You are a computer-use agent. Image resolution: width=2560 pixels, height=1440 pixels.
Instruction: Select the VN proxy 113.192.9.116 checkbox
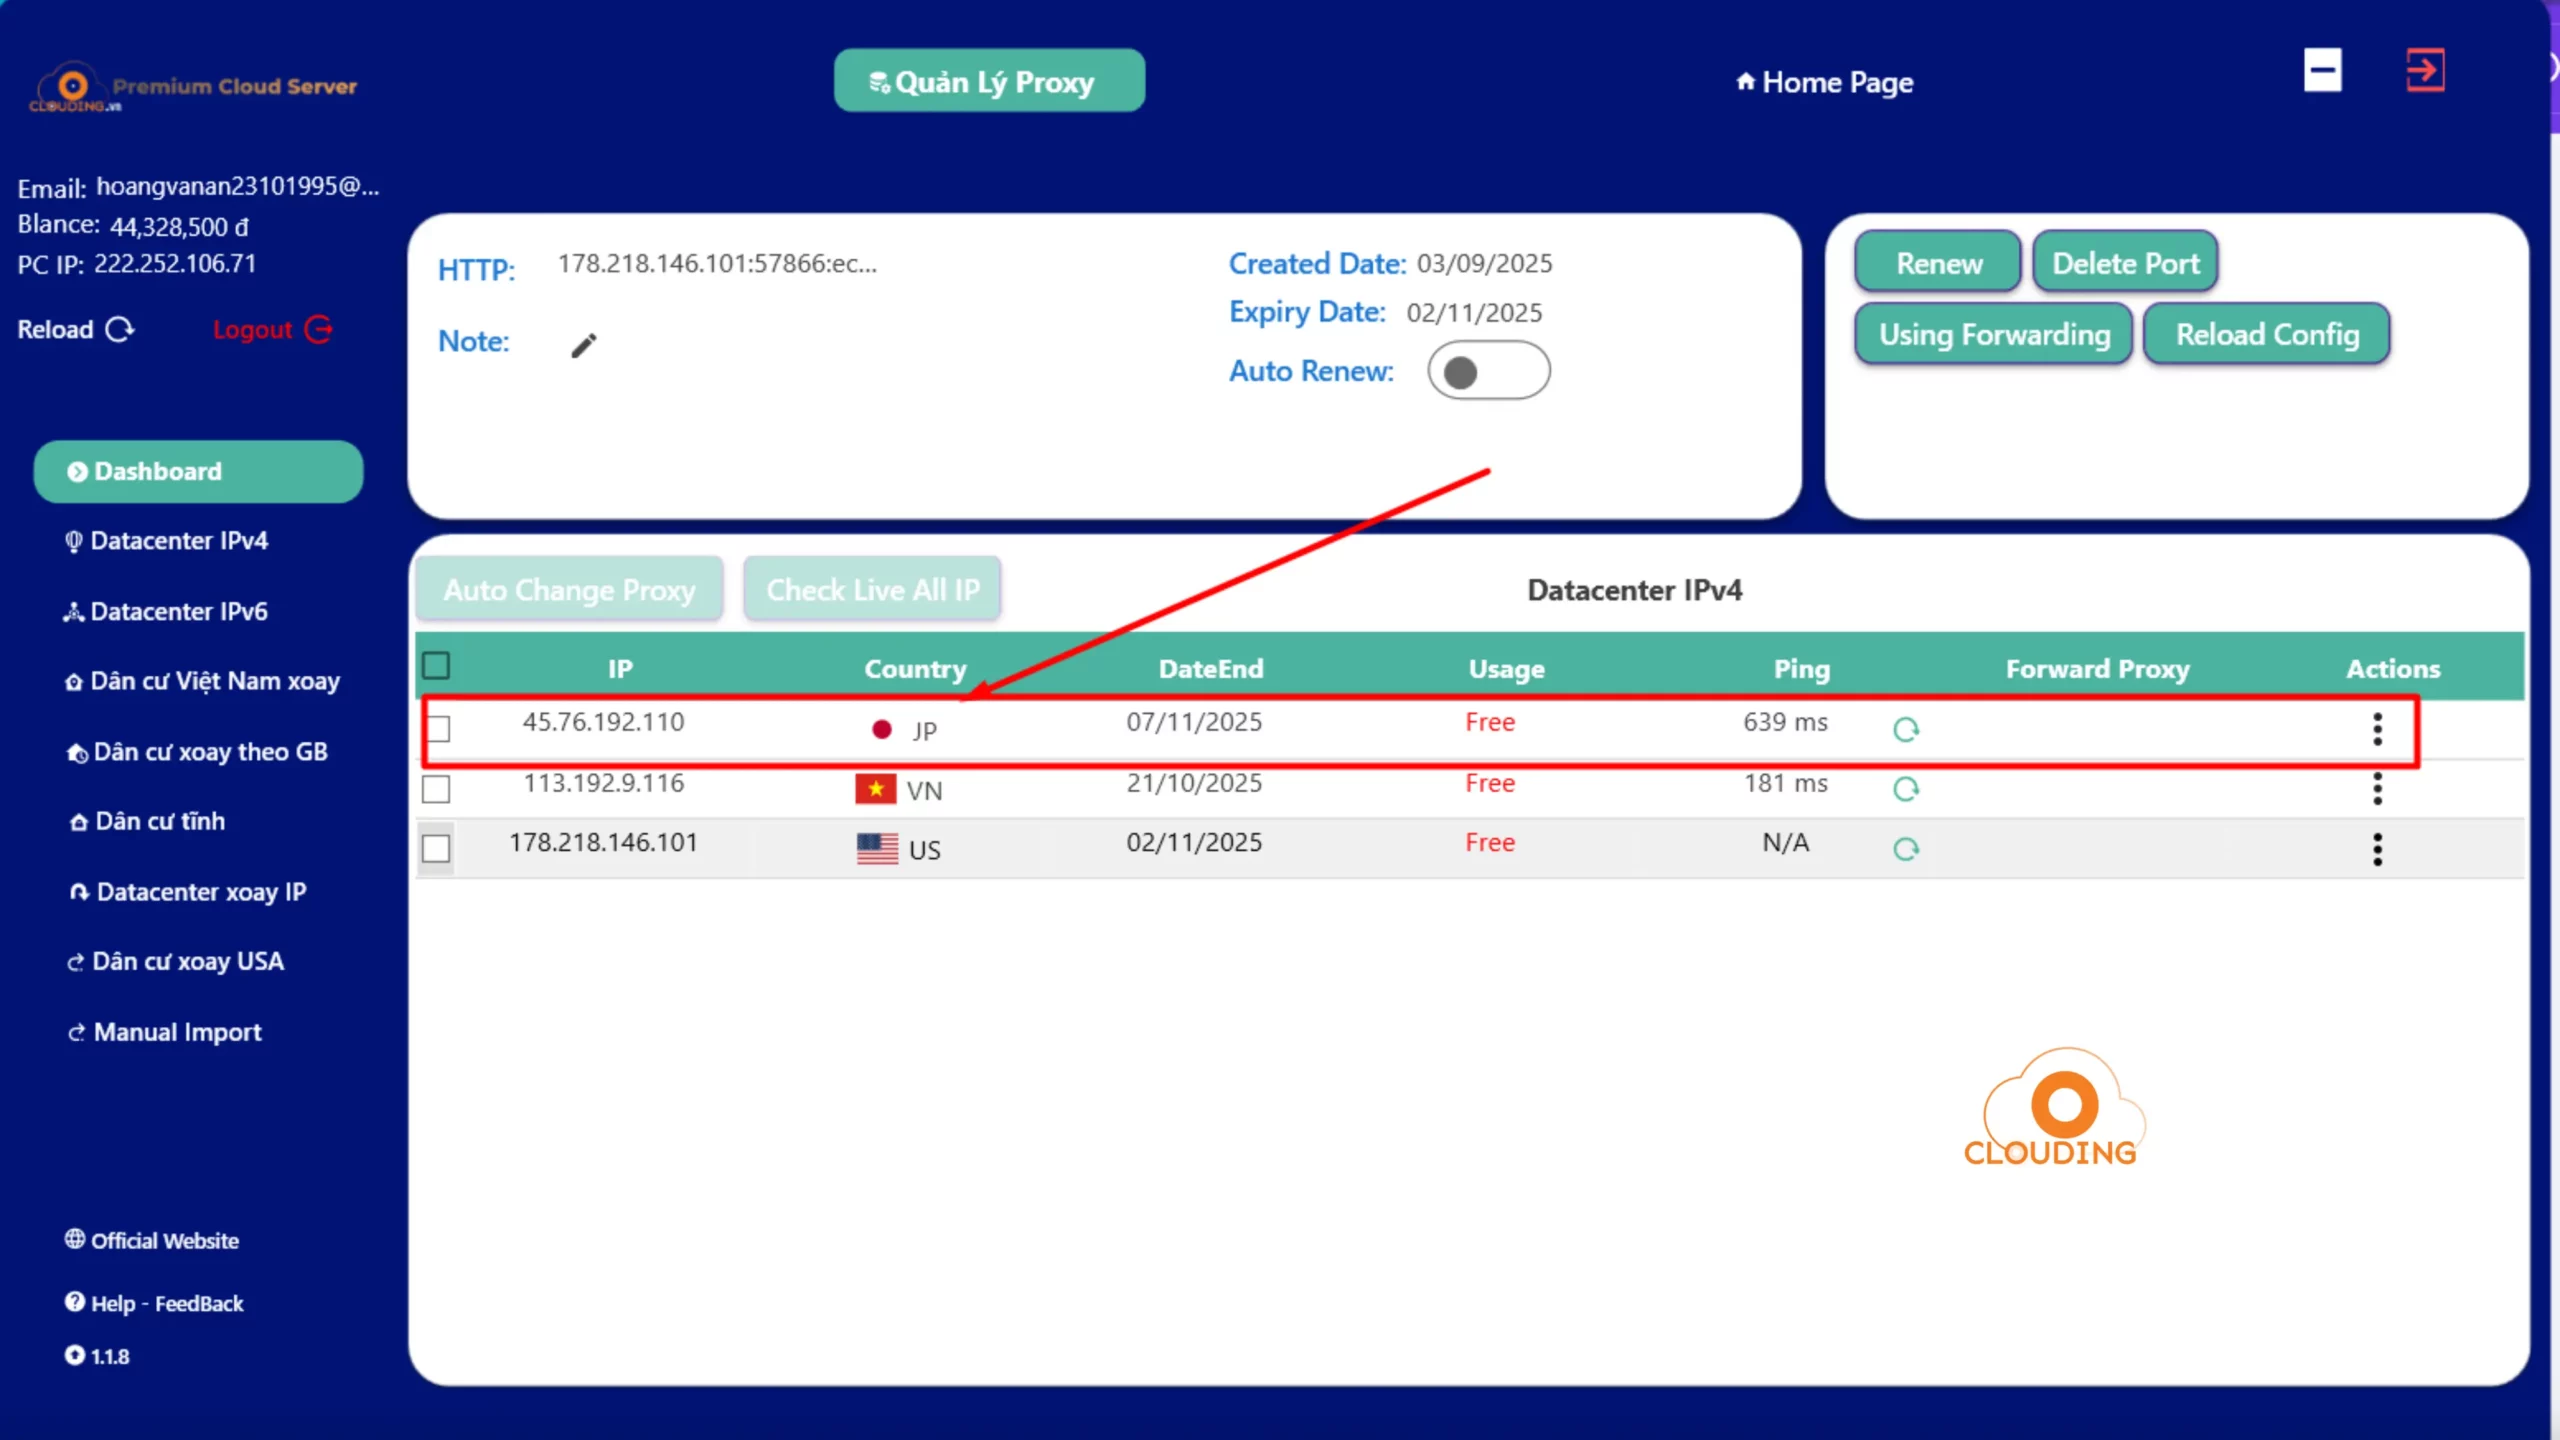(x=436, y=789)
